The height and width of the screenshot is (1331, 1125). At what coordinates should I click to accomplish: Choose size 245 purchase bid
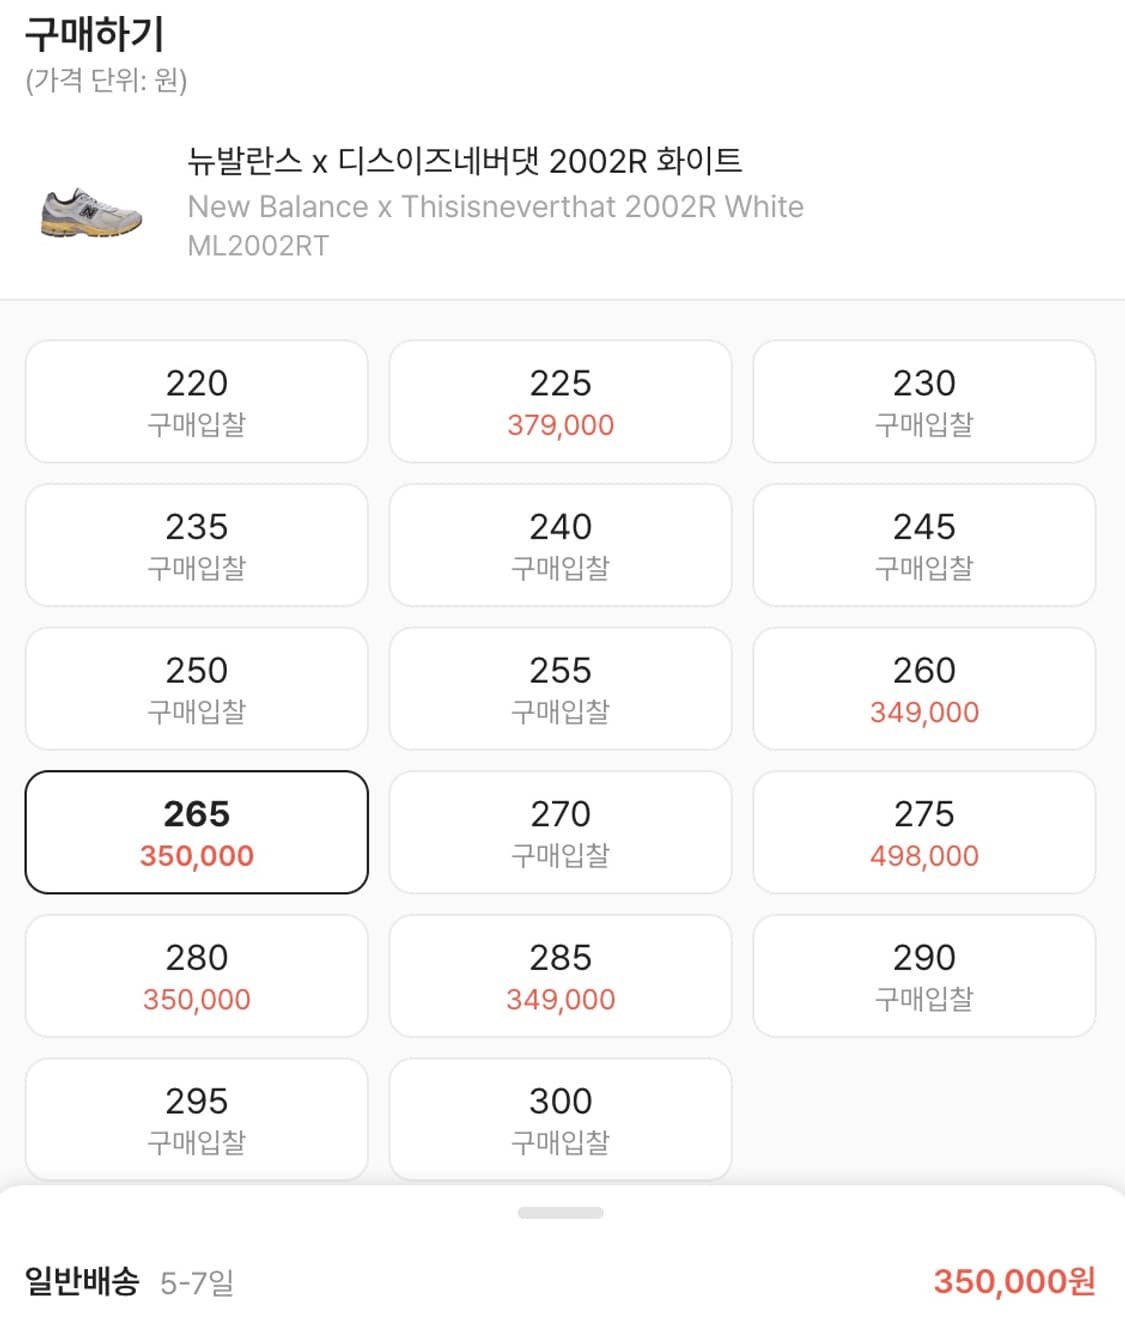[x=923, y=545]
